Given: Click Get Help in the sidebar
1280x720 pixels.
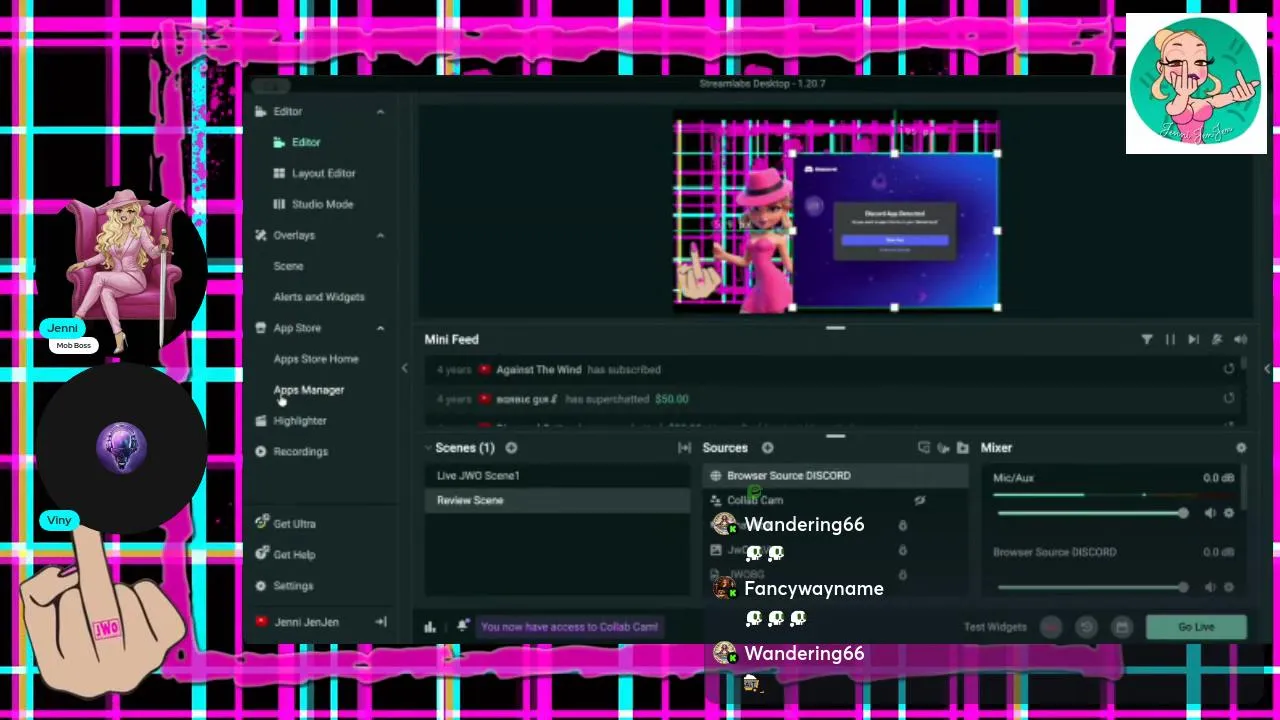Looking at the screenshot, I should click(285, 555).
